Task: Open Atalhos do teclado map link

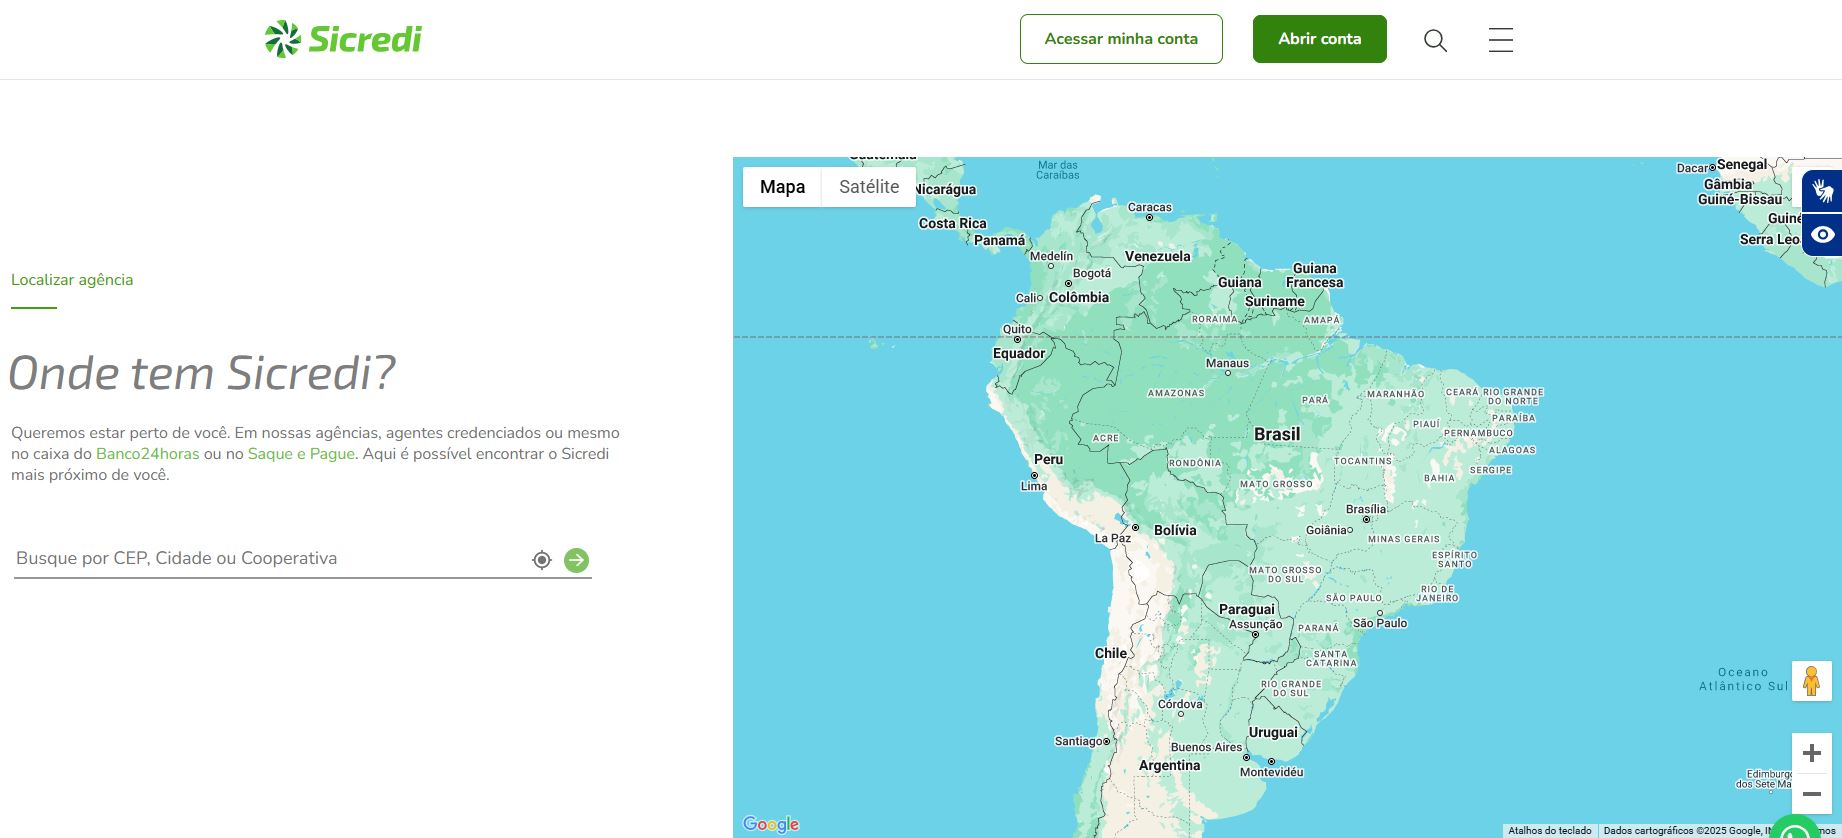Action: (1549, 831)
